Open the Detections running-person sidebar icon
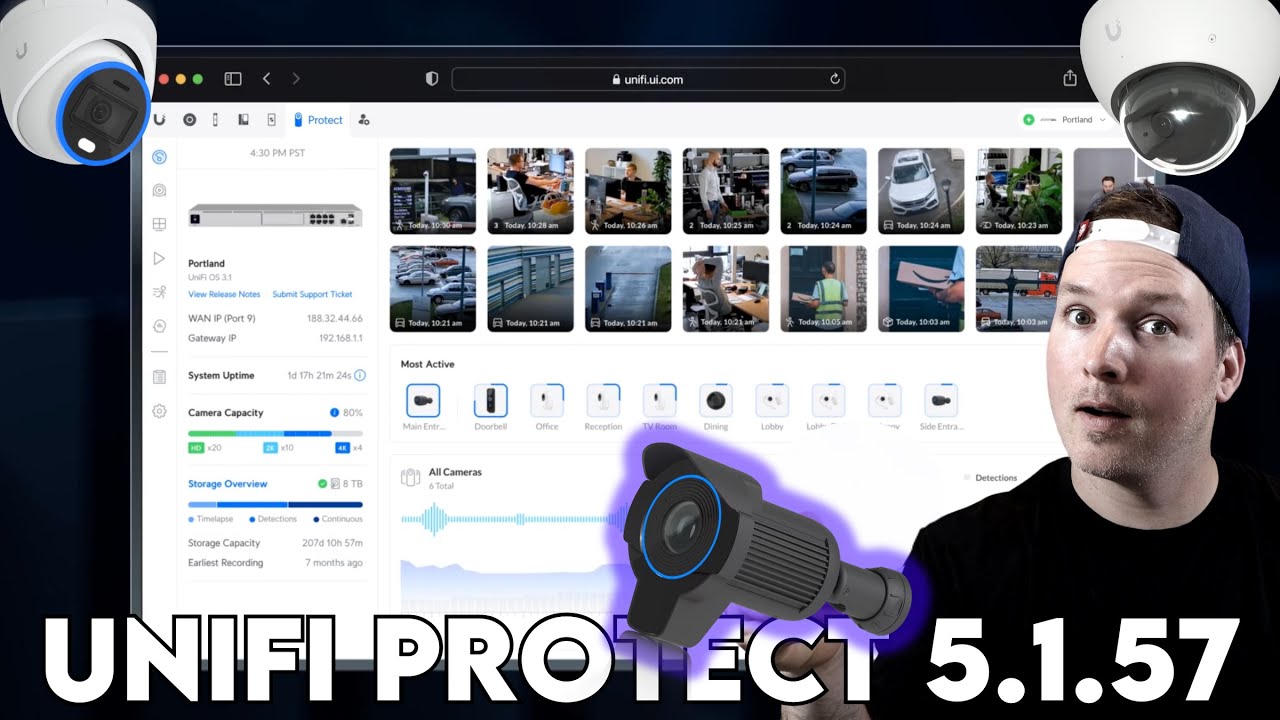The height and width of the screenshot is (720, 1280). [x=159, y=292]
